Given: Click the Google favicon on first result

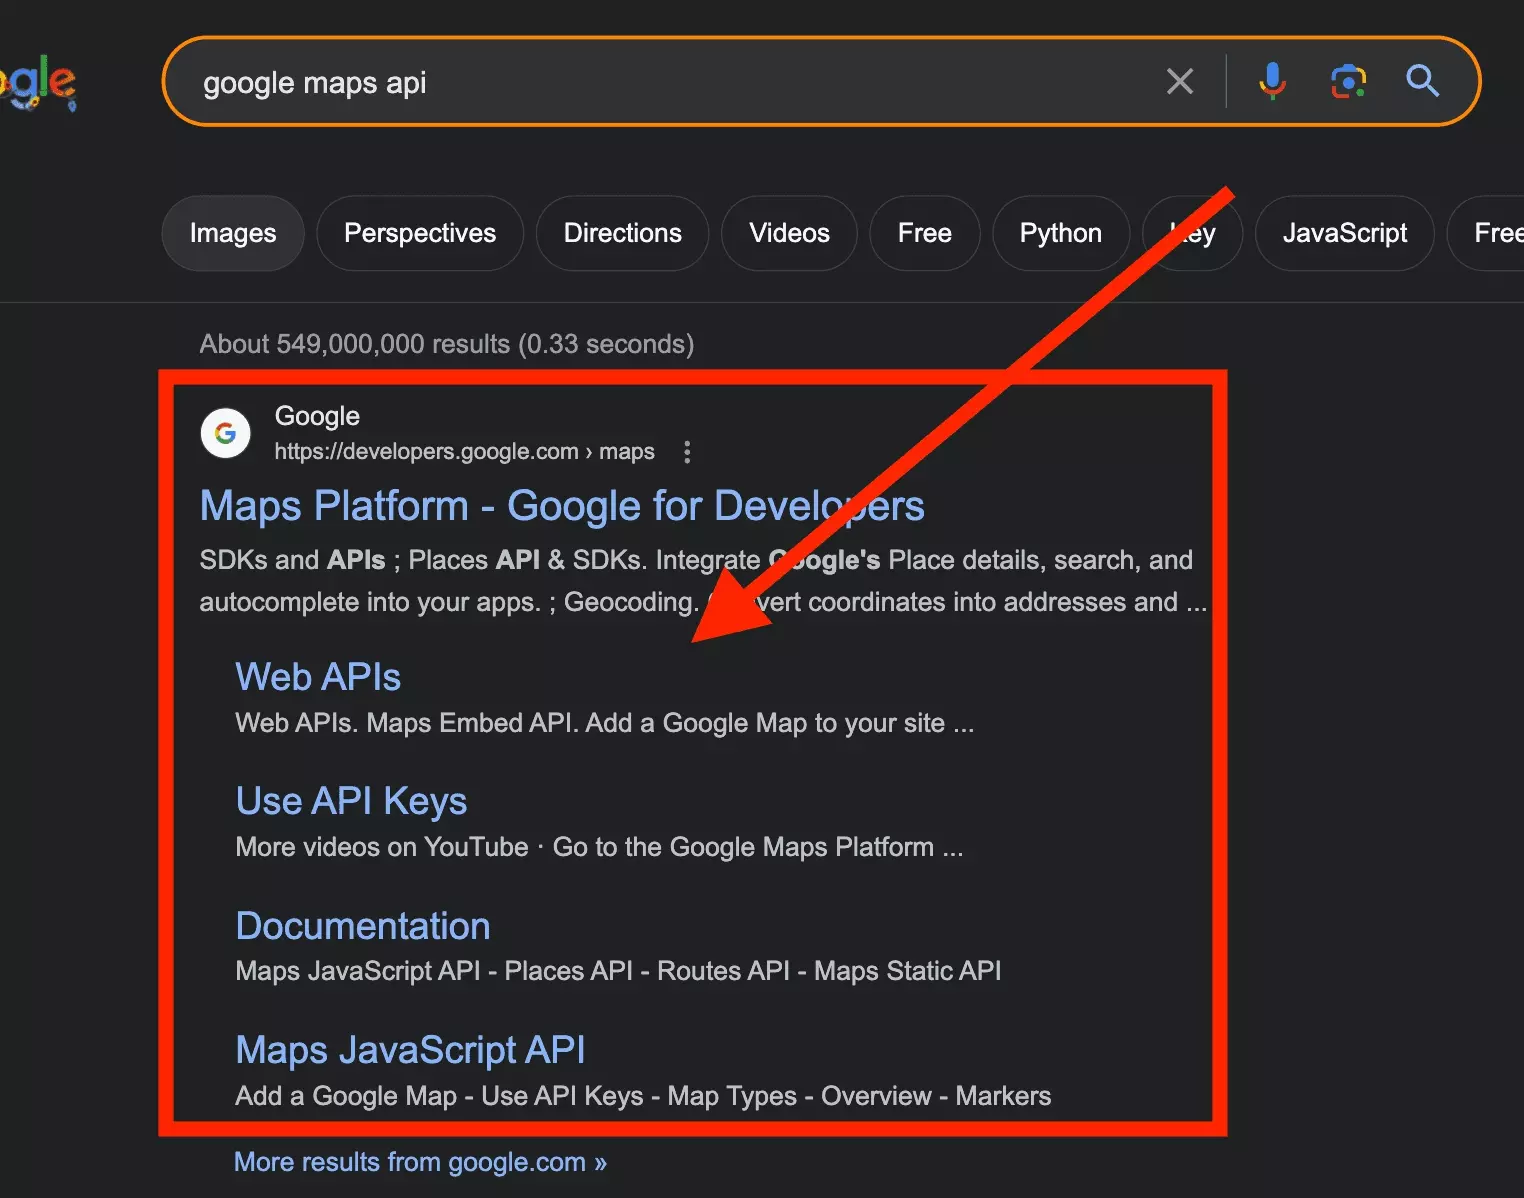Looking at the screenshot, I should tap(226, 433).
